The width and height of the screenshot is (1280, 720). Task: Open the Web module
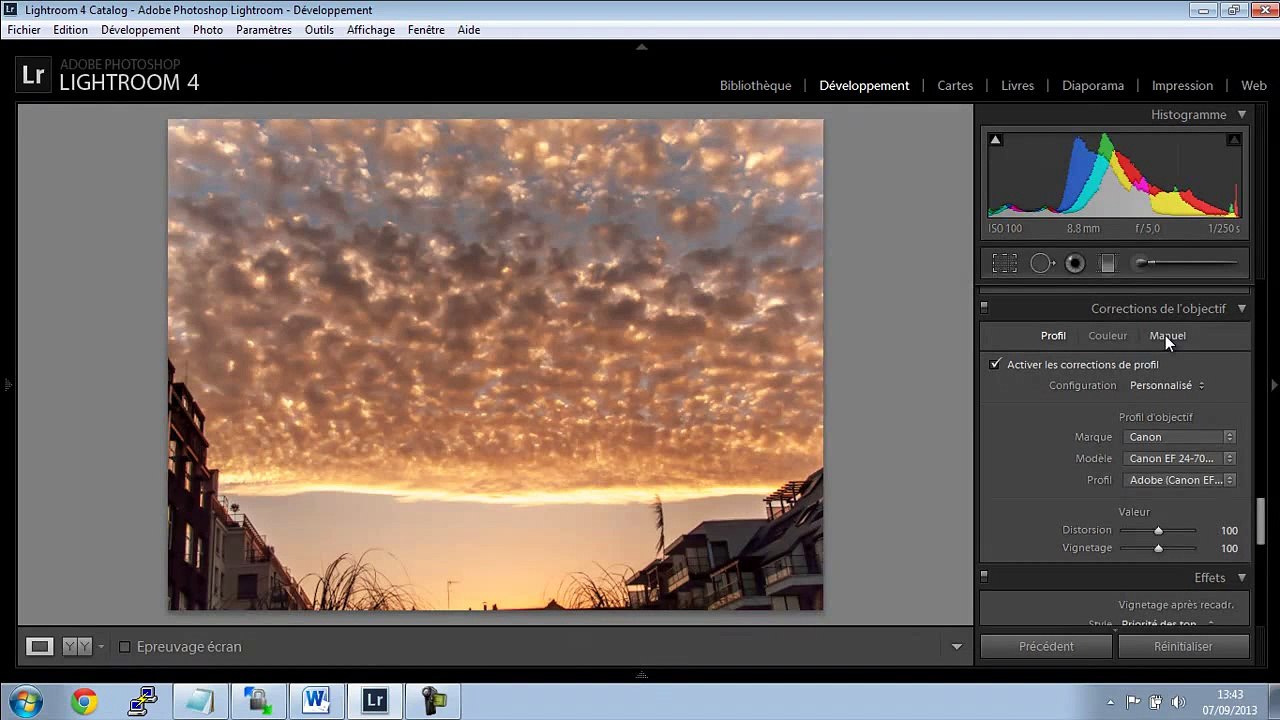[1254, 86]
